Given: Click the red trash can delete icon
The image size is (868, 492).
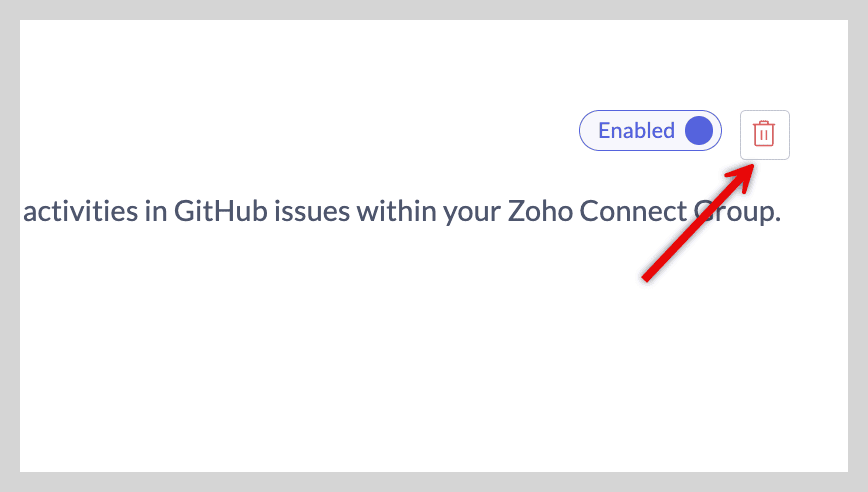Looking at the screenshot, I should click(764, 134).
